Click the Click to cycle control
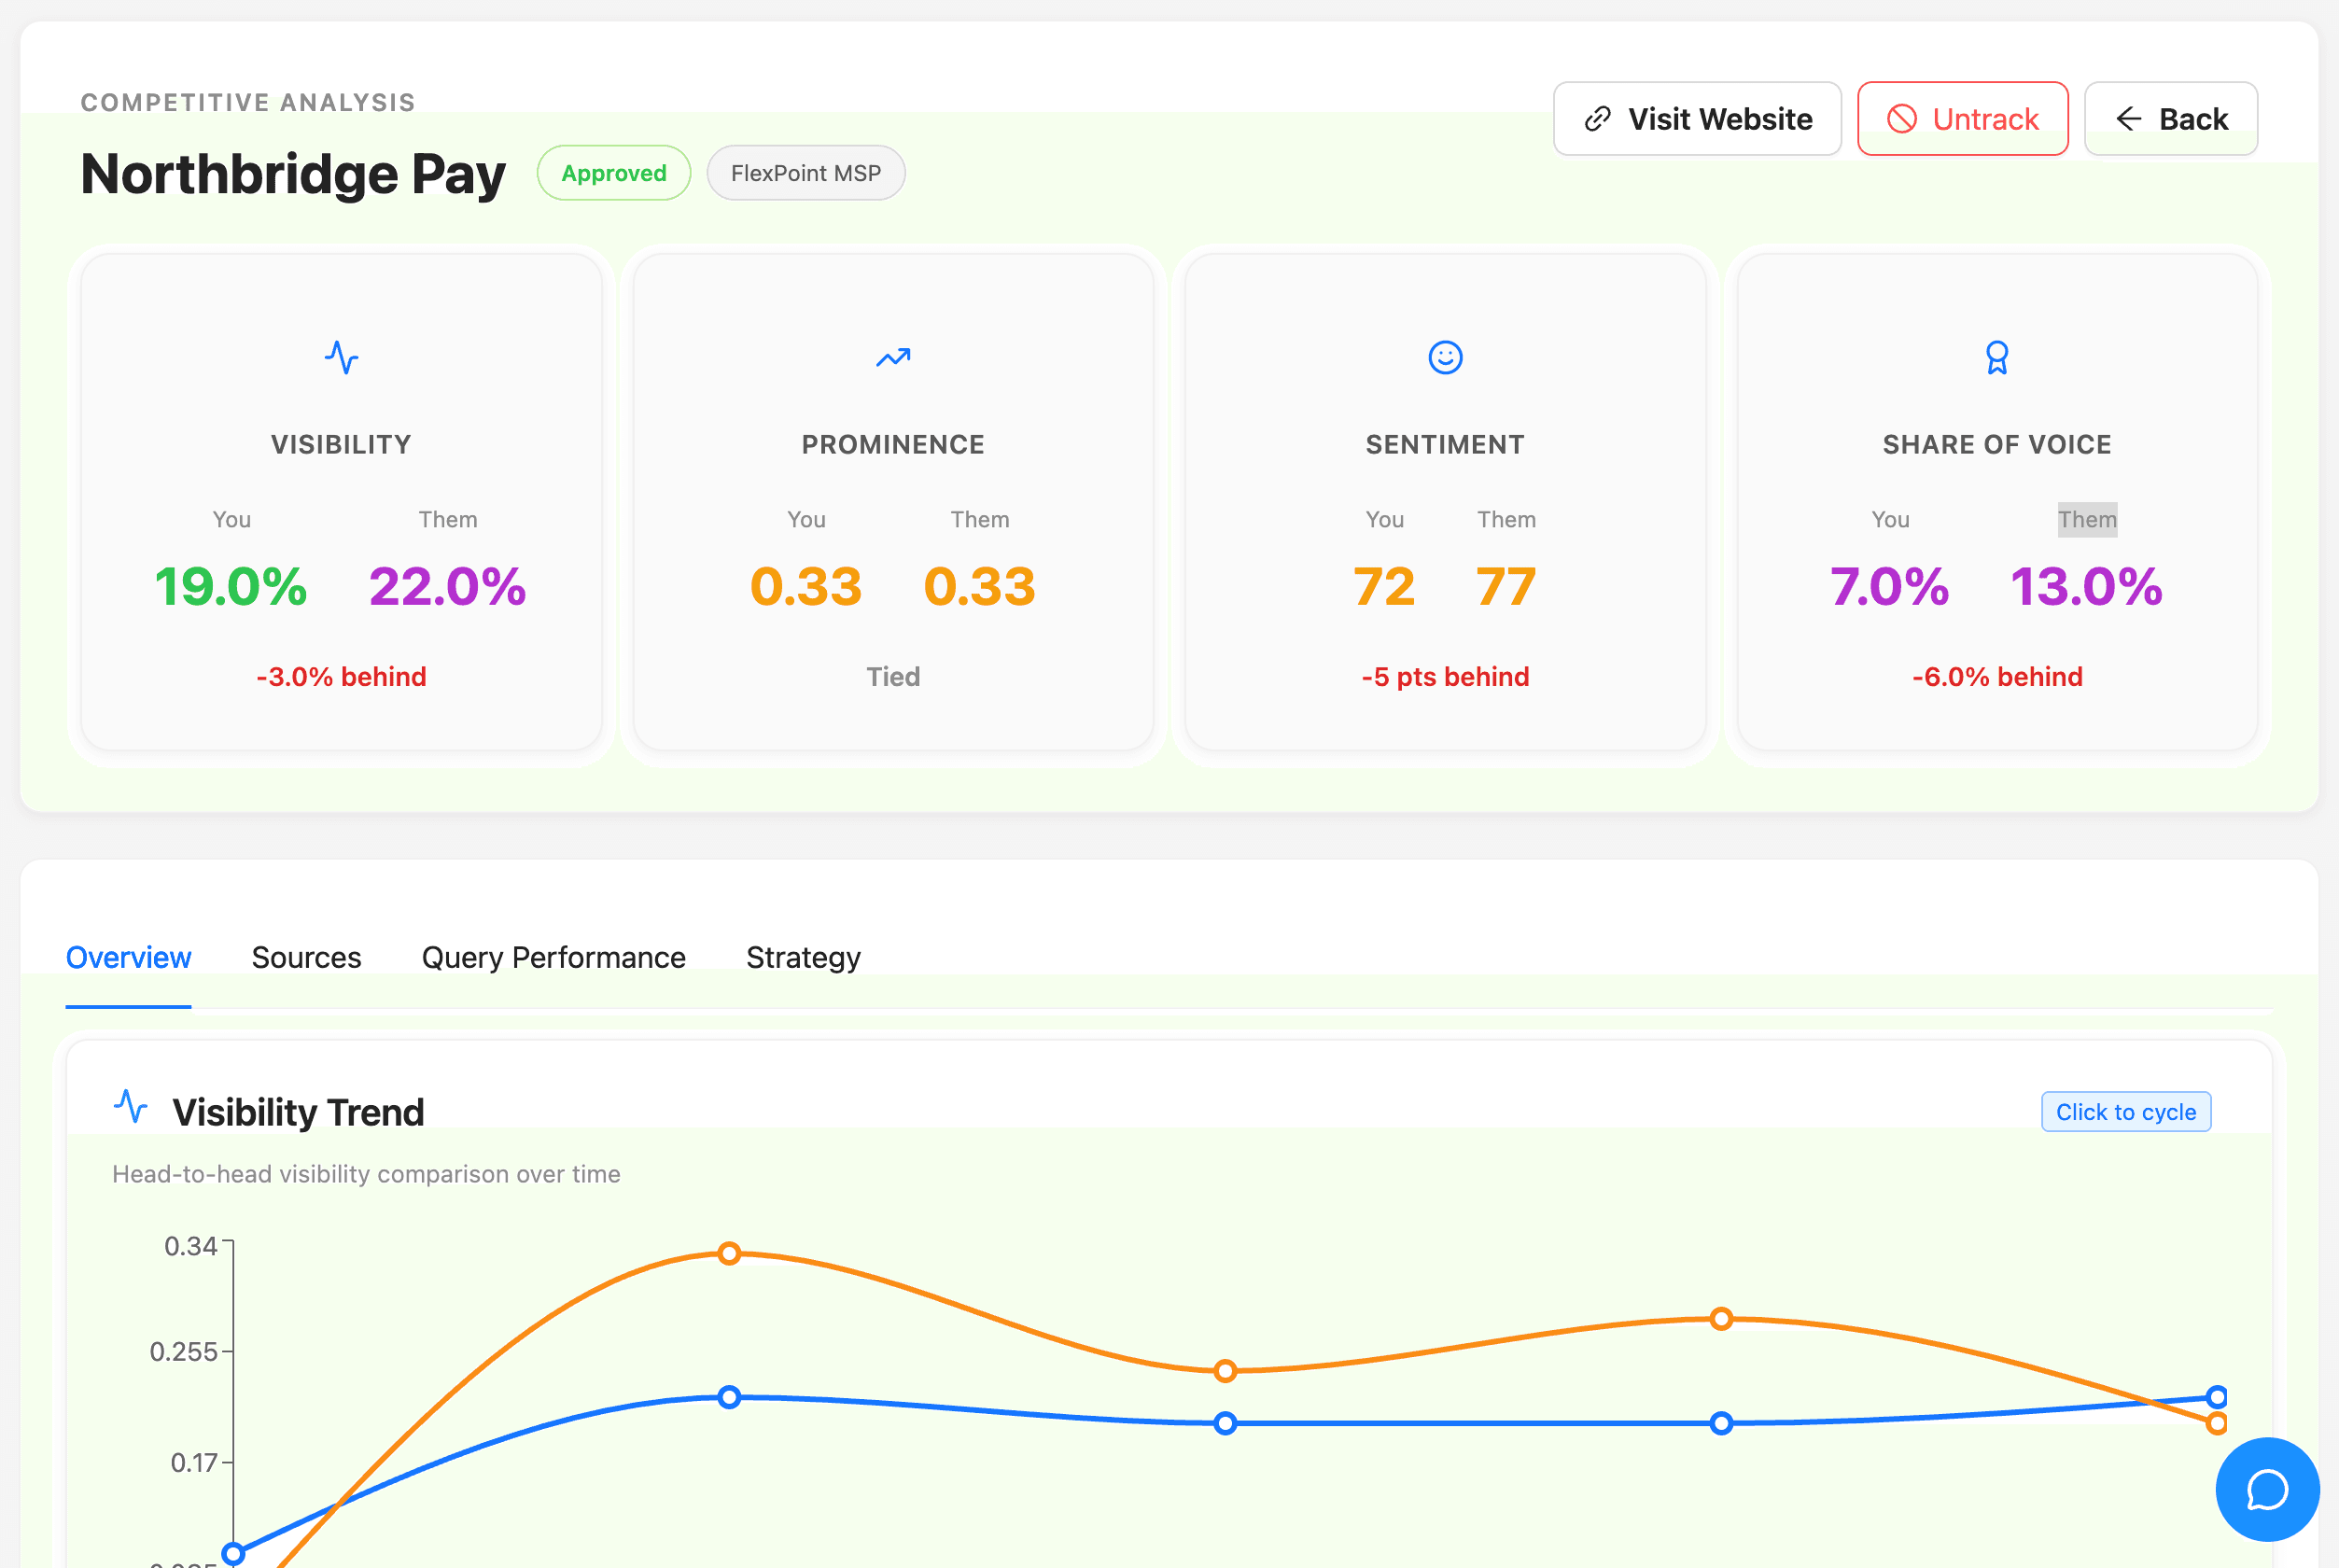 tap(2126, 1111)
